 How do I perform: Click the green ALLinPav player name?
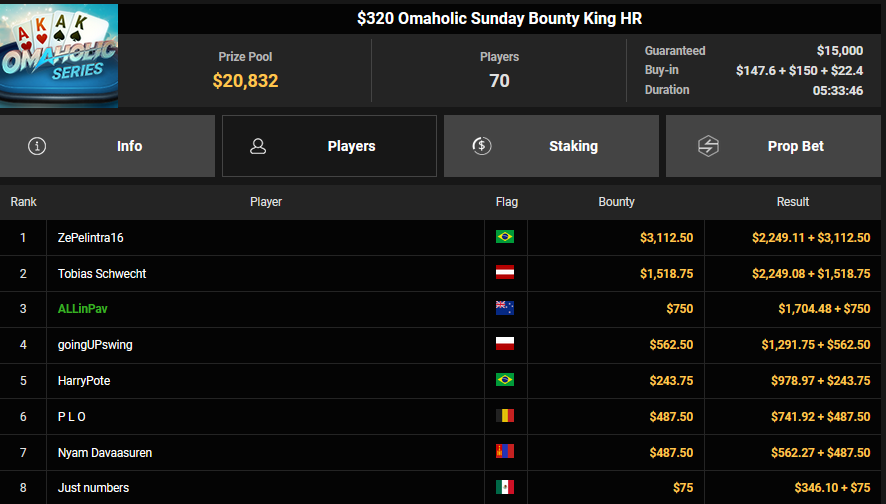point(83,309)
